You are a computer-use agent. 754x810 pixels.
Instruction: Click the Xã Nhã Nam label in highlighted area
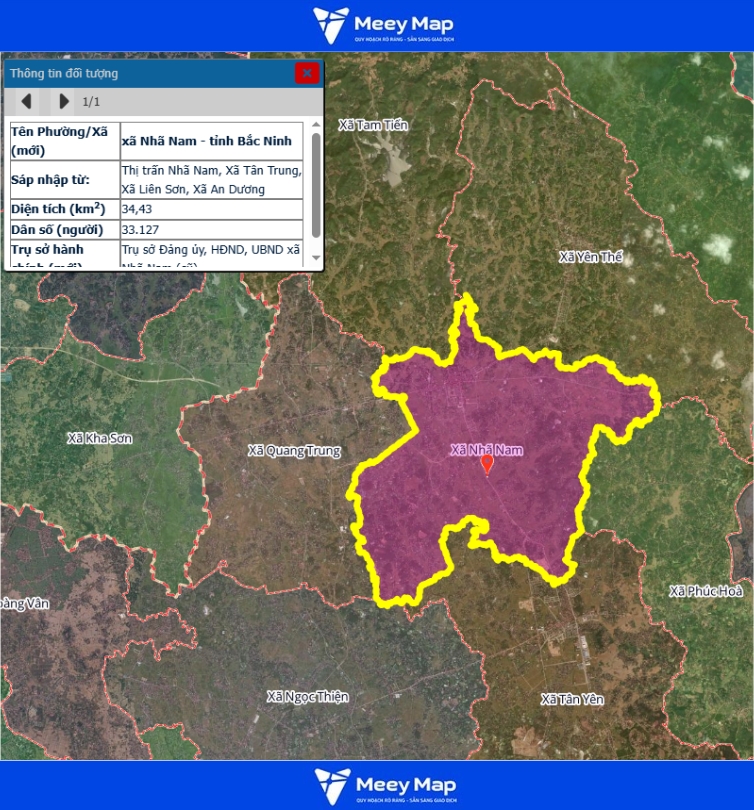[486, 450]
